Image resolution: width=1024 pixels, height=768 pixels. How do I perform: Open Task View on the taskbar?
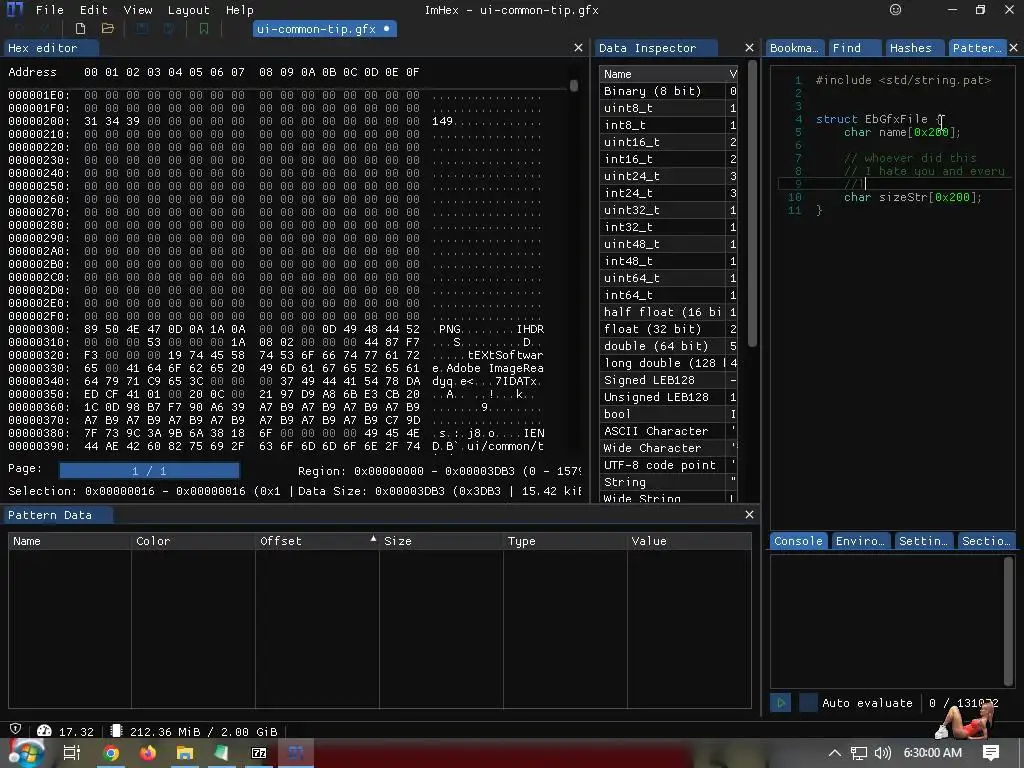pos(71,753)
